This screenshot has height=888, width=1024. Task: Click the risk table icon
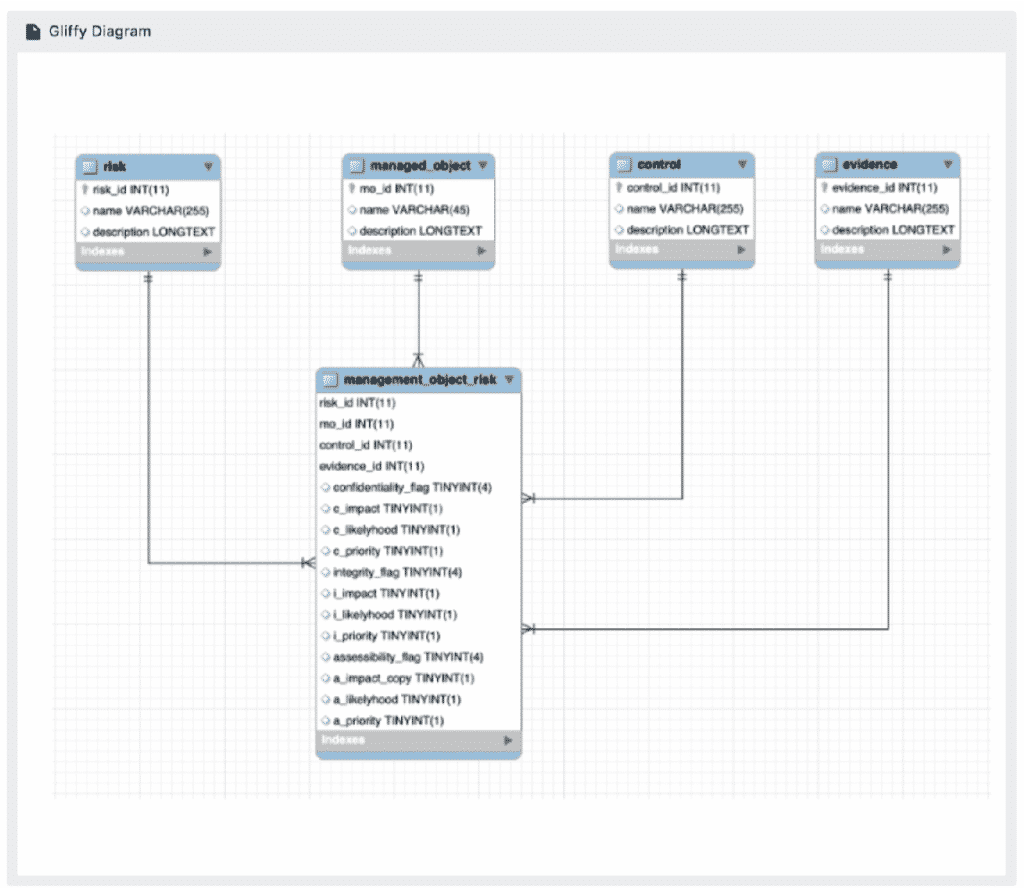click(x=89, y=166)
